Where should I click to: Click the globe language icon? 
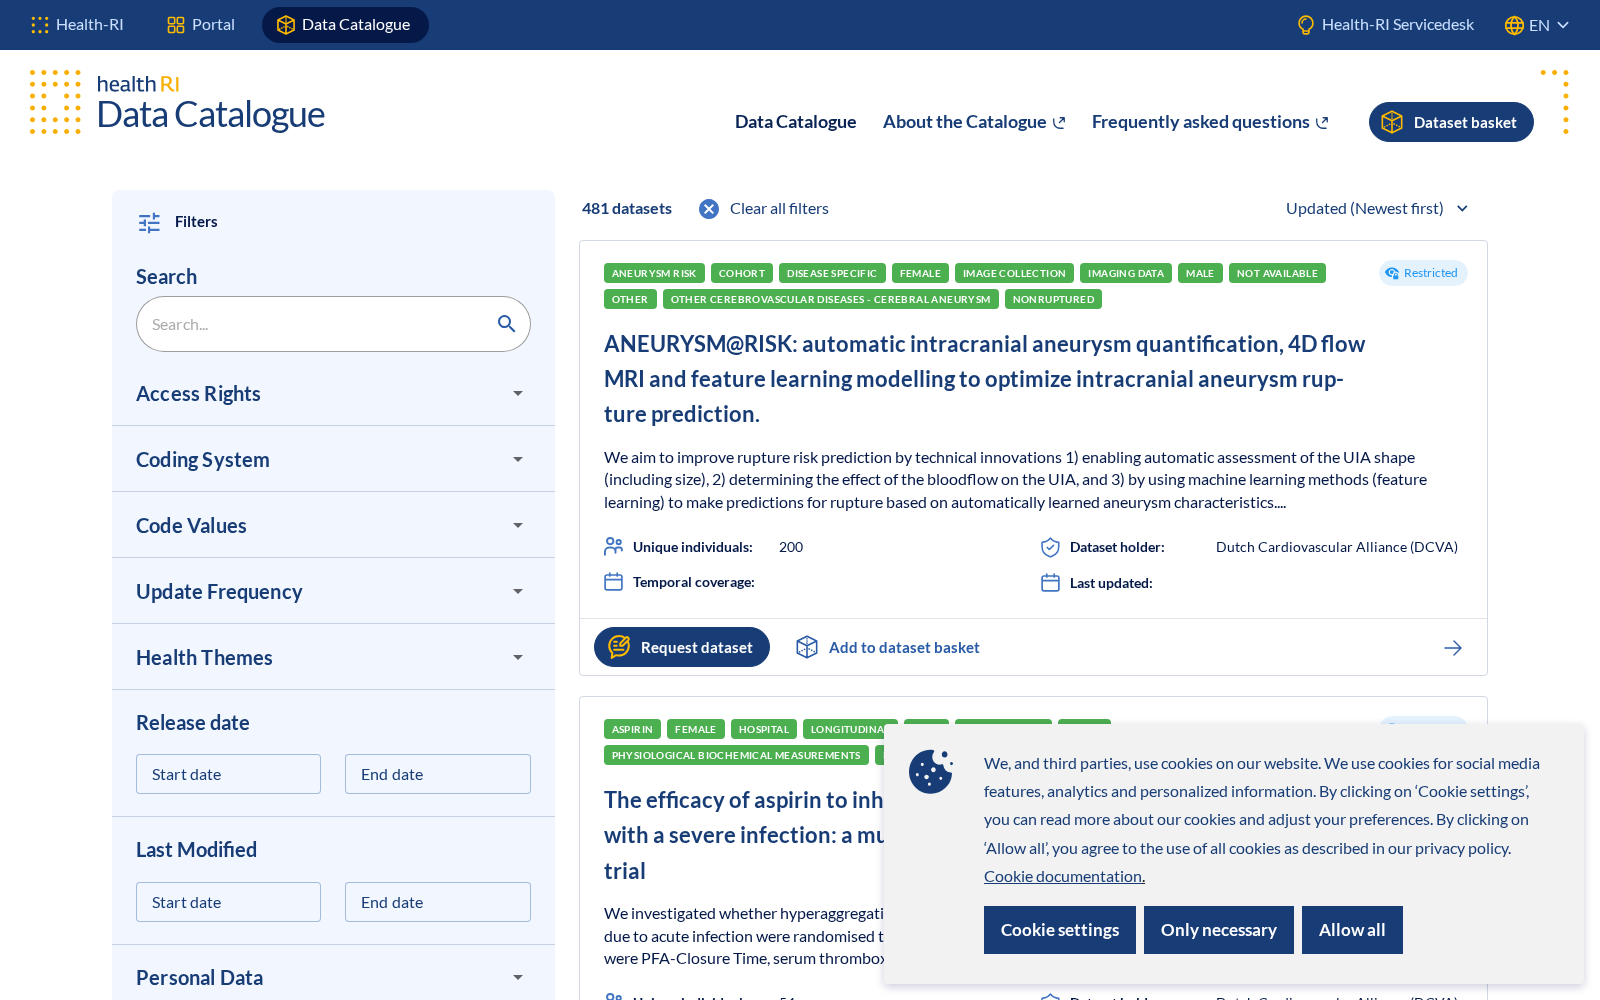pos(1514,25)
